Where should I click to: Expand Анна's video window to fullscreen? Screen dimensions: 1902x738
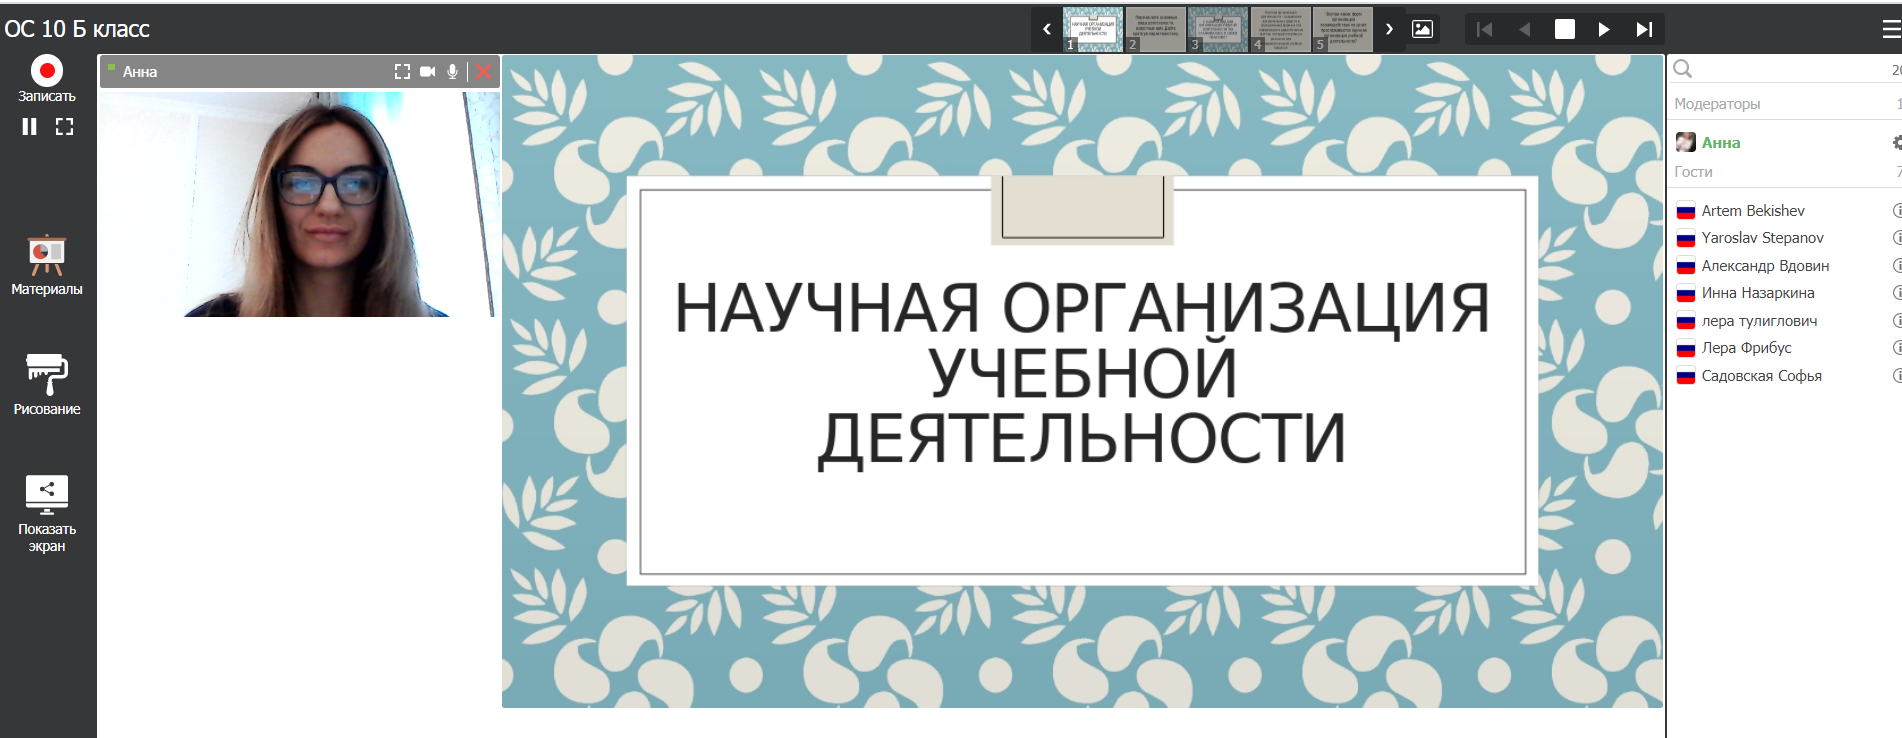[402, 72]
